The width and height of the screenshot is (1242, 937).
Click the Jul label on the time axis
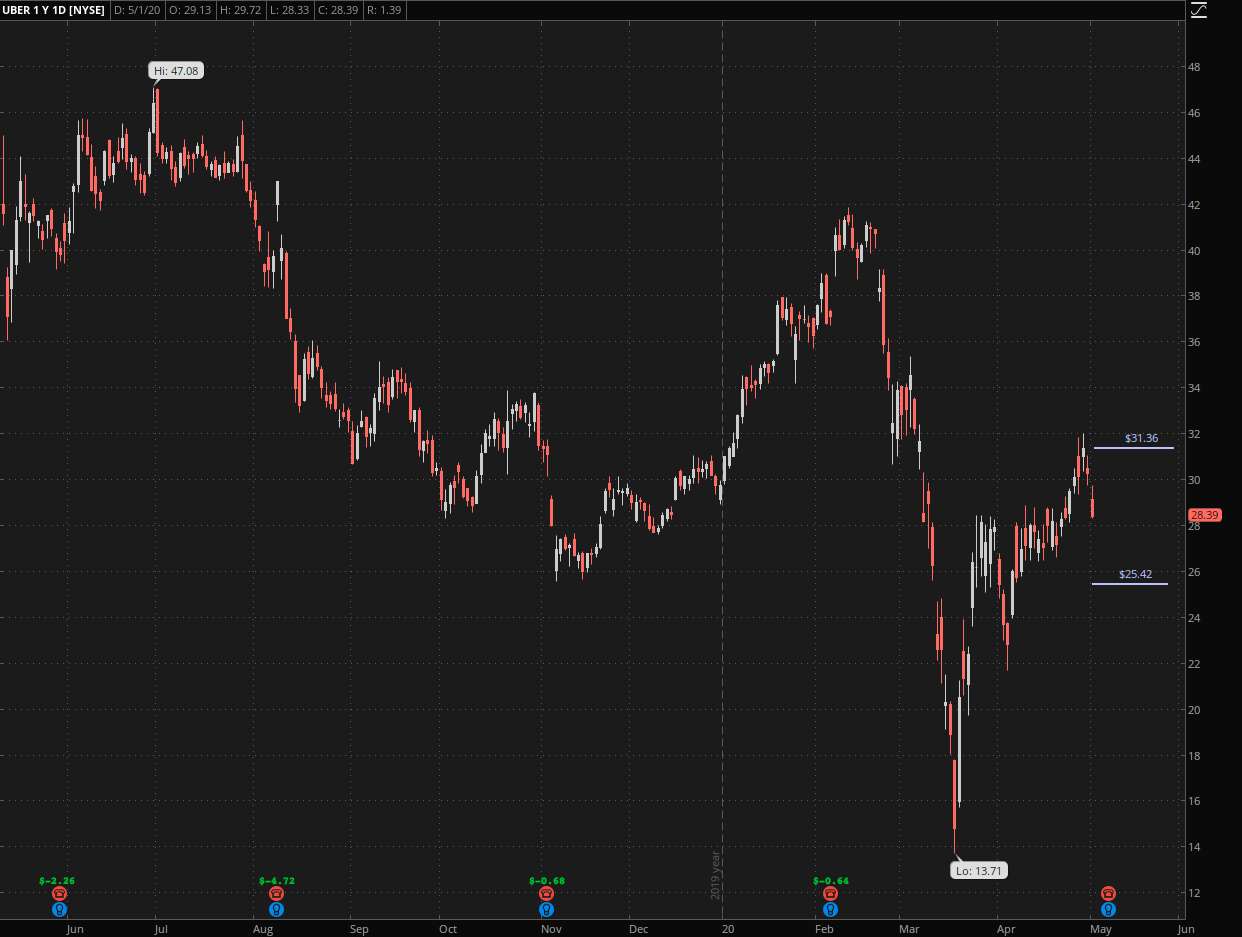[x=161, y=929]
